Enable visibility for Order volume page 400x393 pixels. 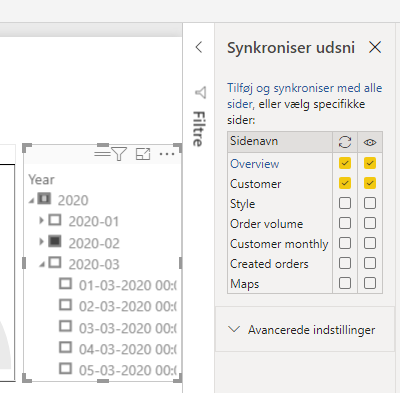pos(370,223)
